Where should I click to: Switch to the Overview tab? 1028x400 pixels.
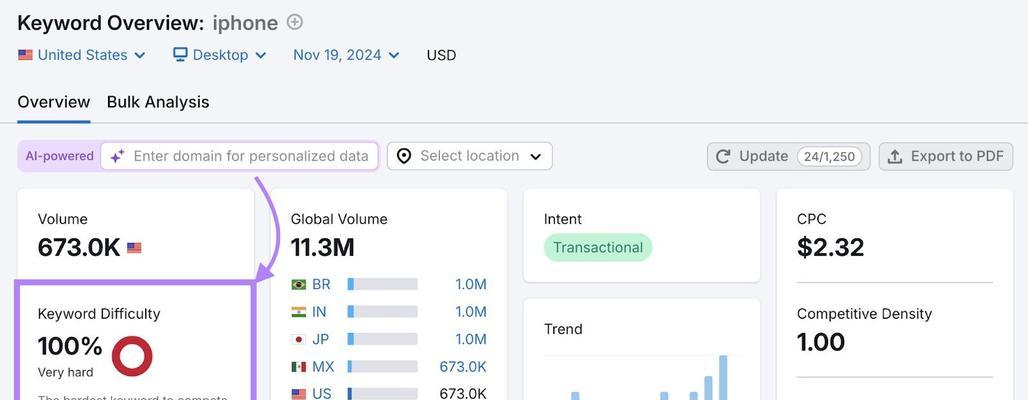[x=54, y=102]
